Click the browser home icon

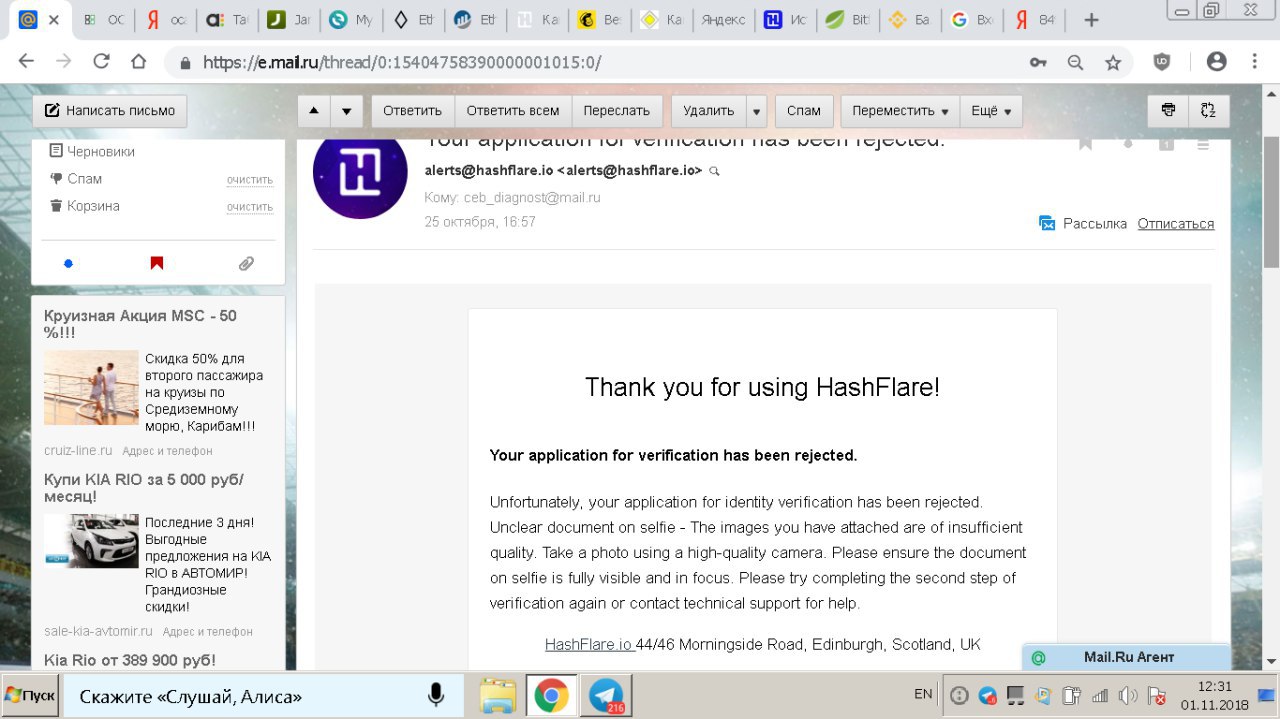[139, 62]
